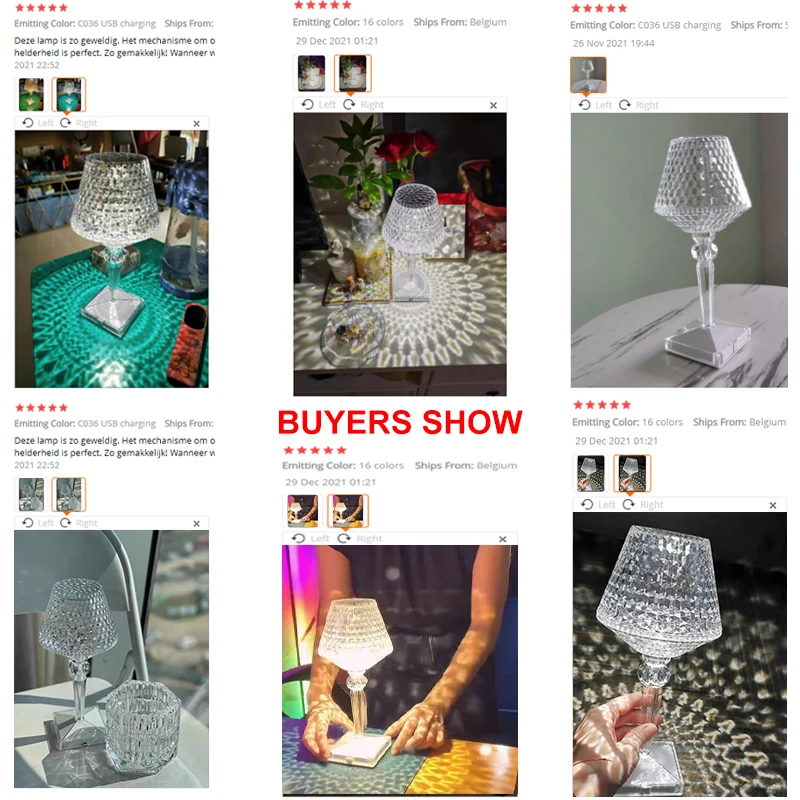
Task: Rotate left the lamp with glass jar photo
Action: coord(38,523)
